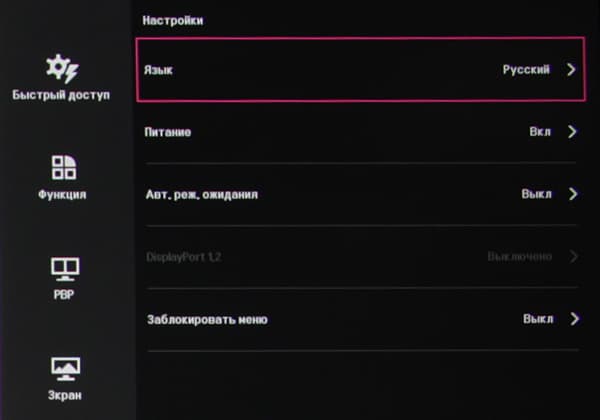The height and width of the screenshot is (420, 600).
Task: Click the Быстрый доступ sidebar label
Action: [61, 96]
